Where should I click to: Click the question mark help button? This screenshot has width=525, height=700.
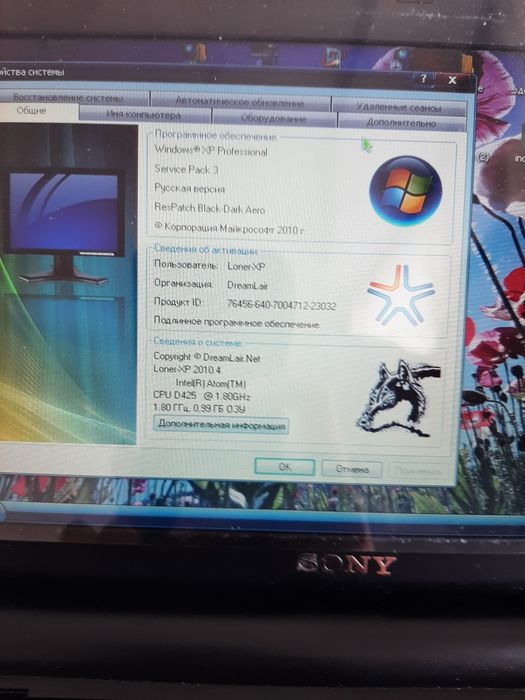click(x=423, y=79)
